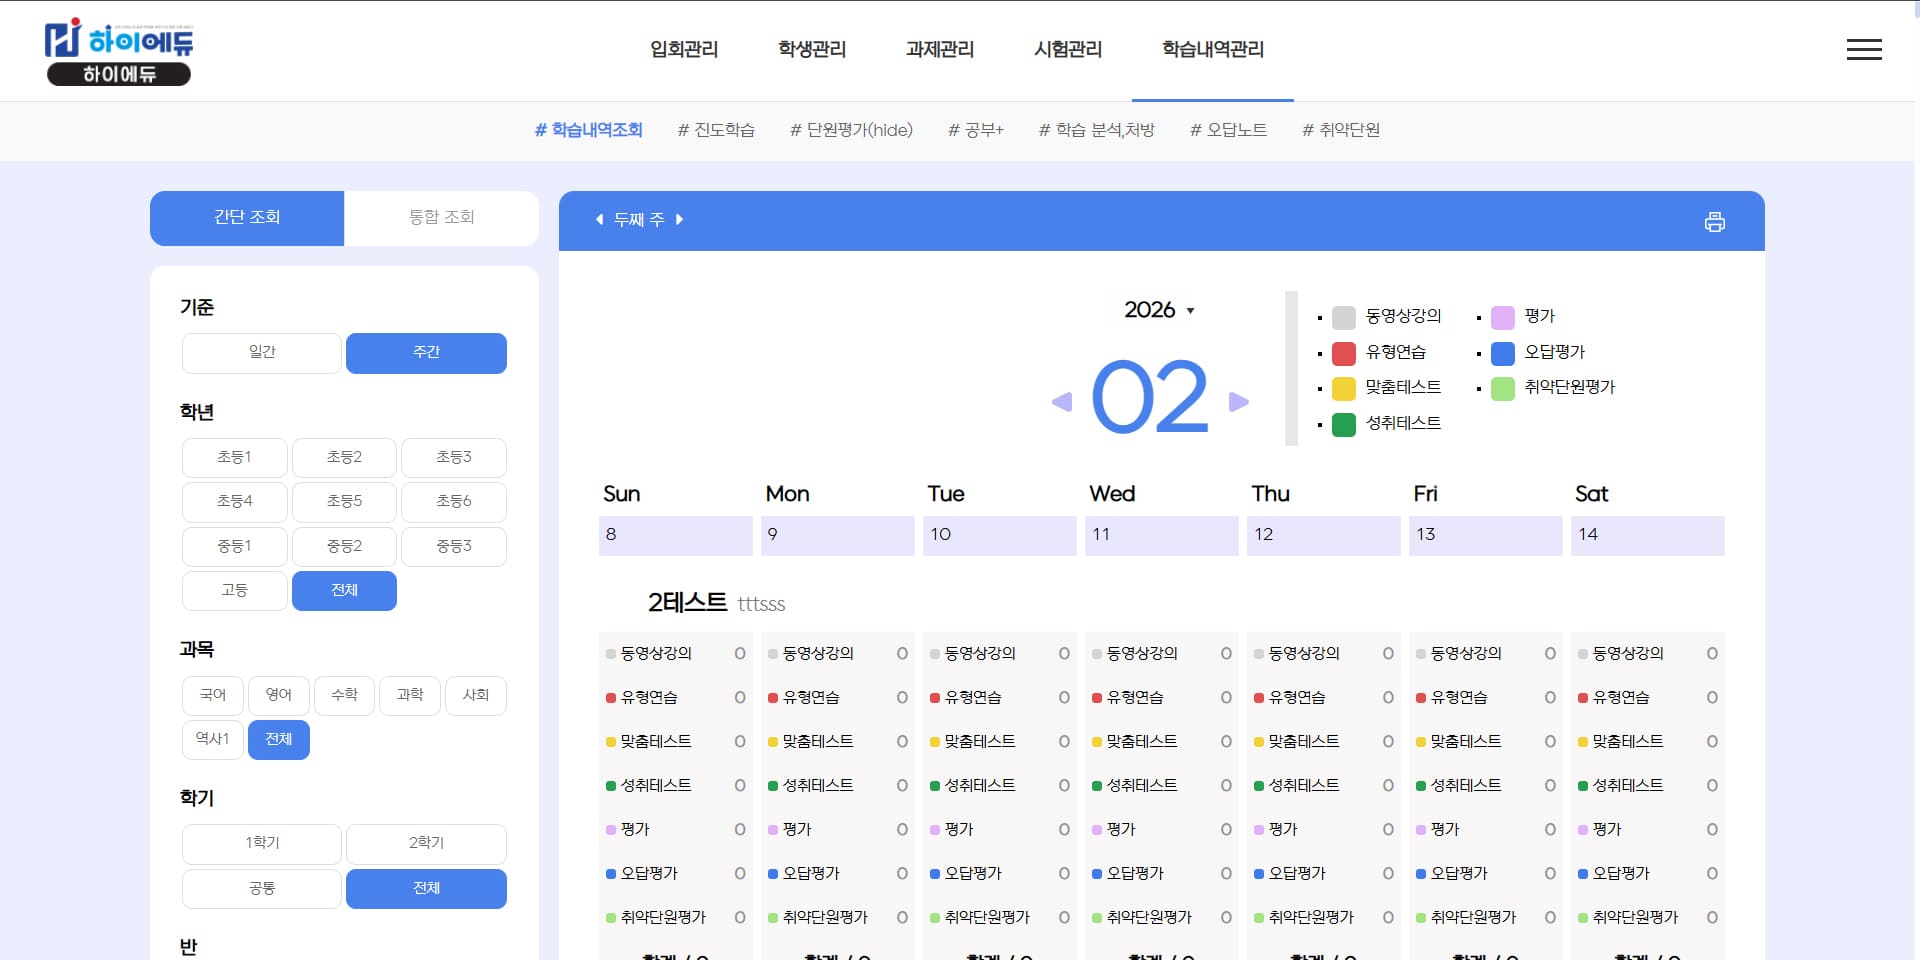
Task: Expand the 시험관리 main menu
Action: point(1067,50)
